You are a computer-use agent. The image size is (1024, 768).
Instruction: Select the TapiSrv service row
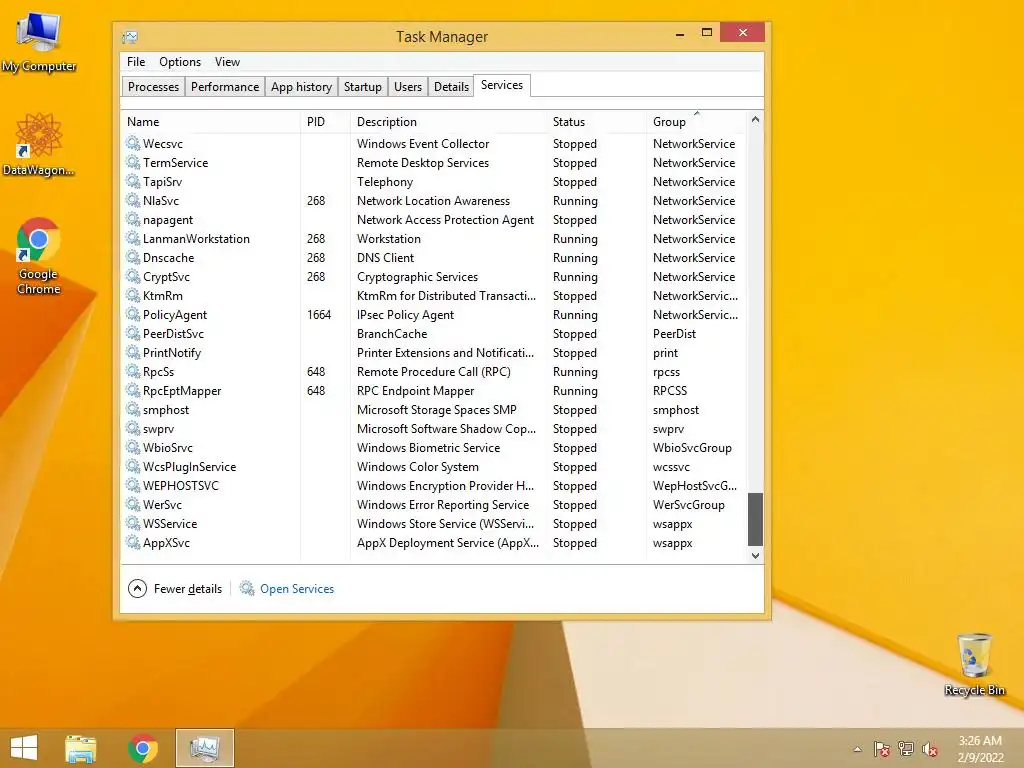click(434, 182)
